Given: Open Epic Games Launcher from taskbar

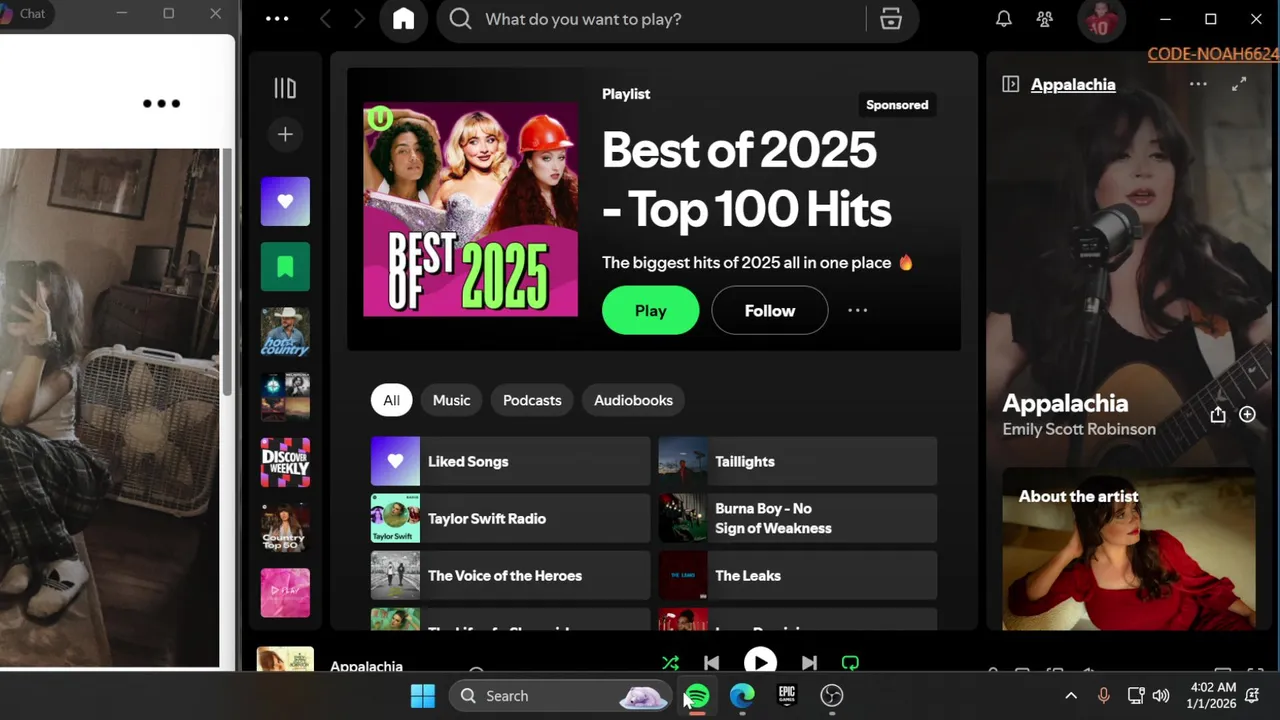Looking at the screenshot, I should tap(787, 696).
